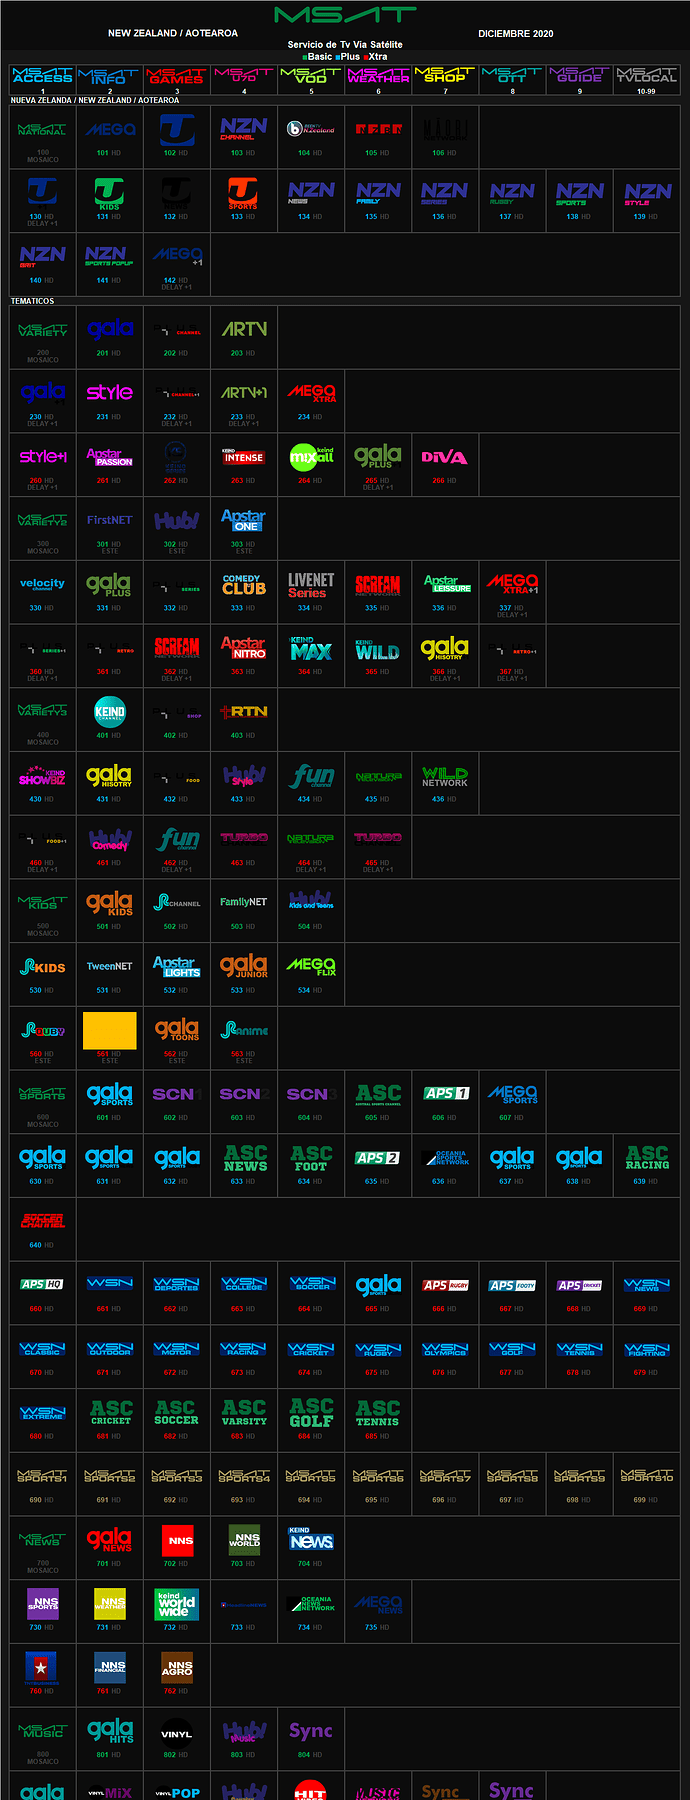Click the Gala Toons logo, channel 562
Screen dimensions: 690x1800
pos(177,1030)
